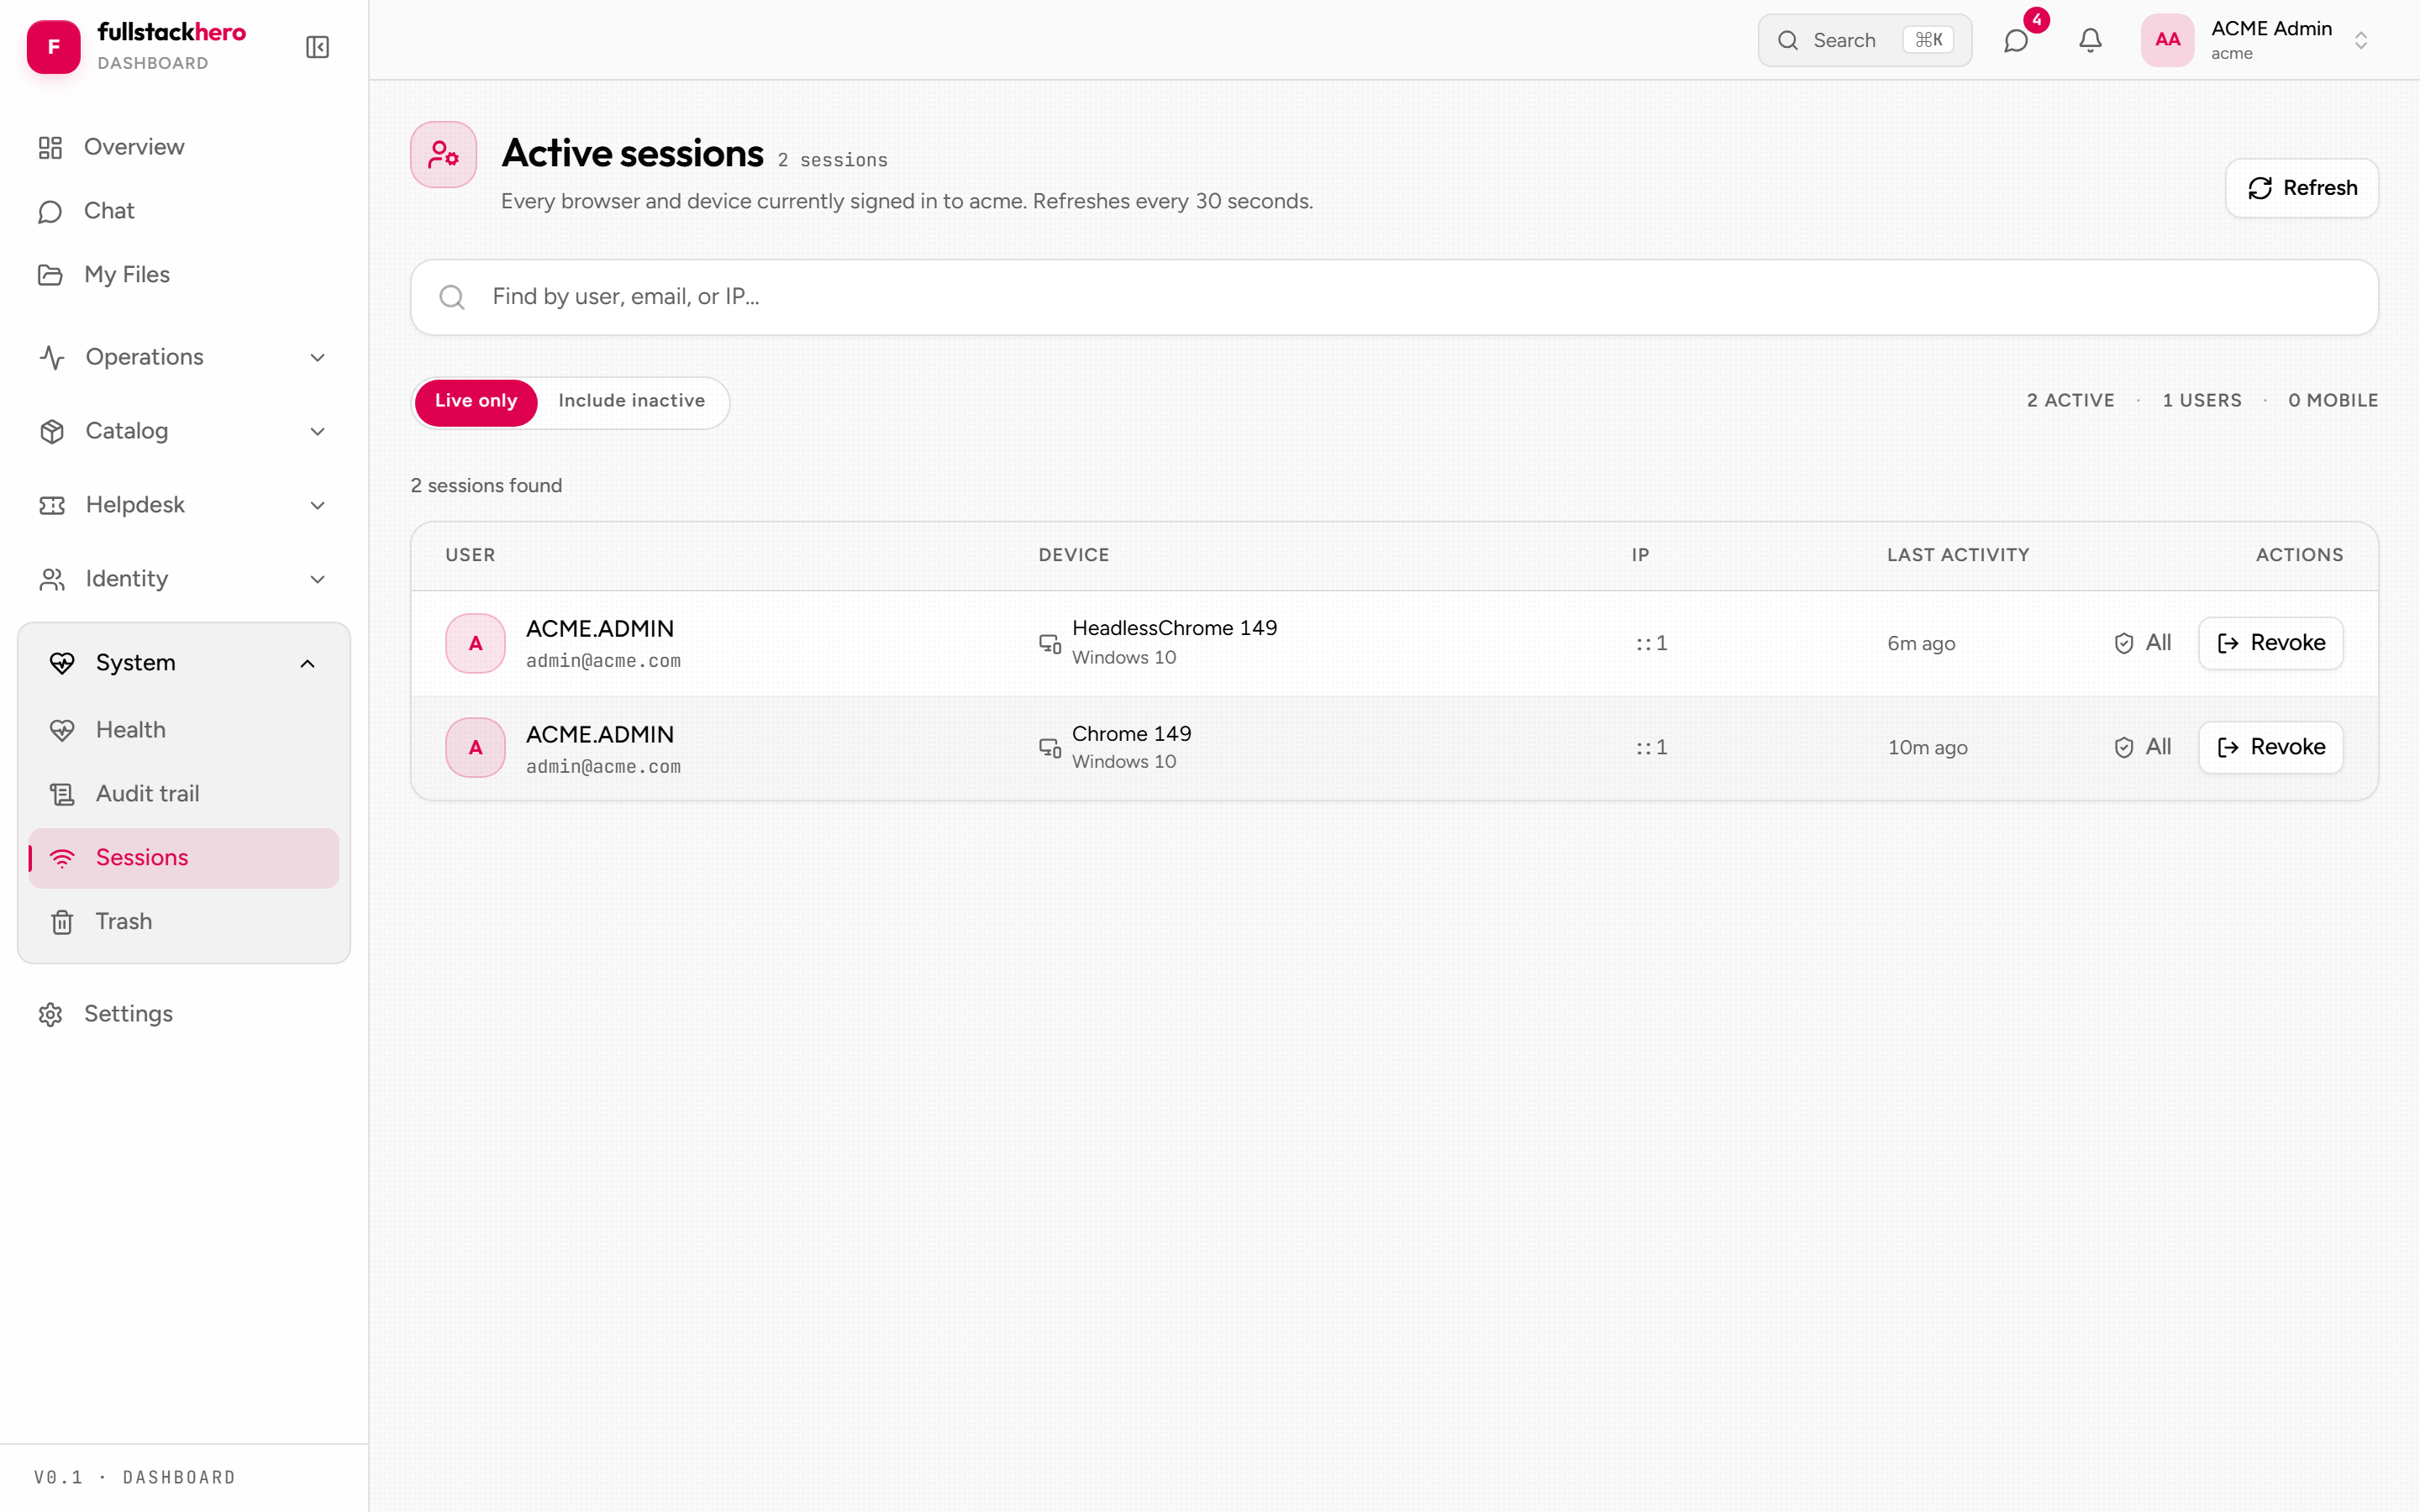This screenshot has width=2420, height=1512.
Task: Go to Chat in sidebar
Action: tap(184, 211)
